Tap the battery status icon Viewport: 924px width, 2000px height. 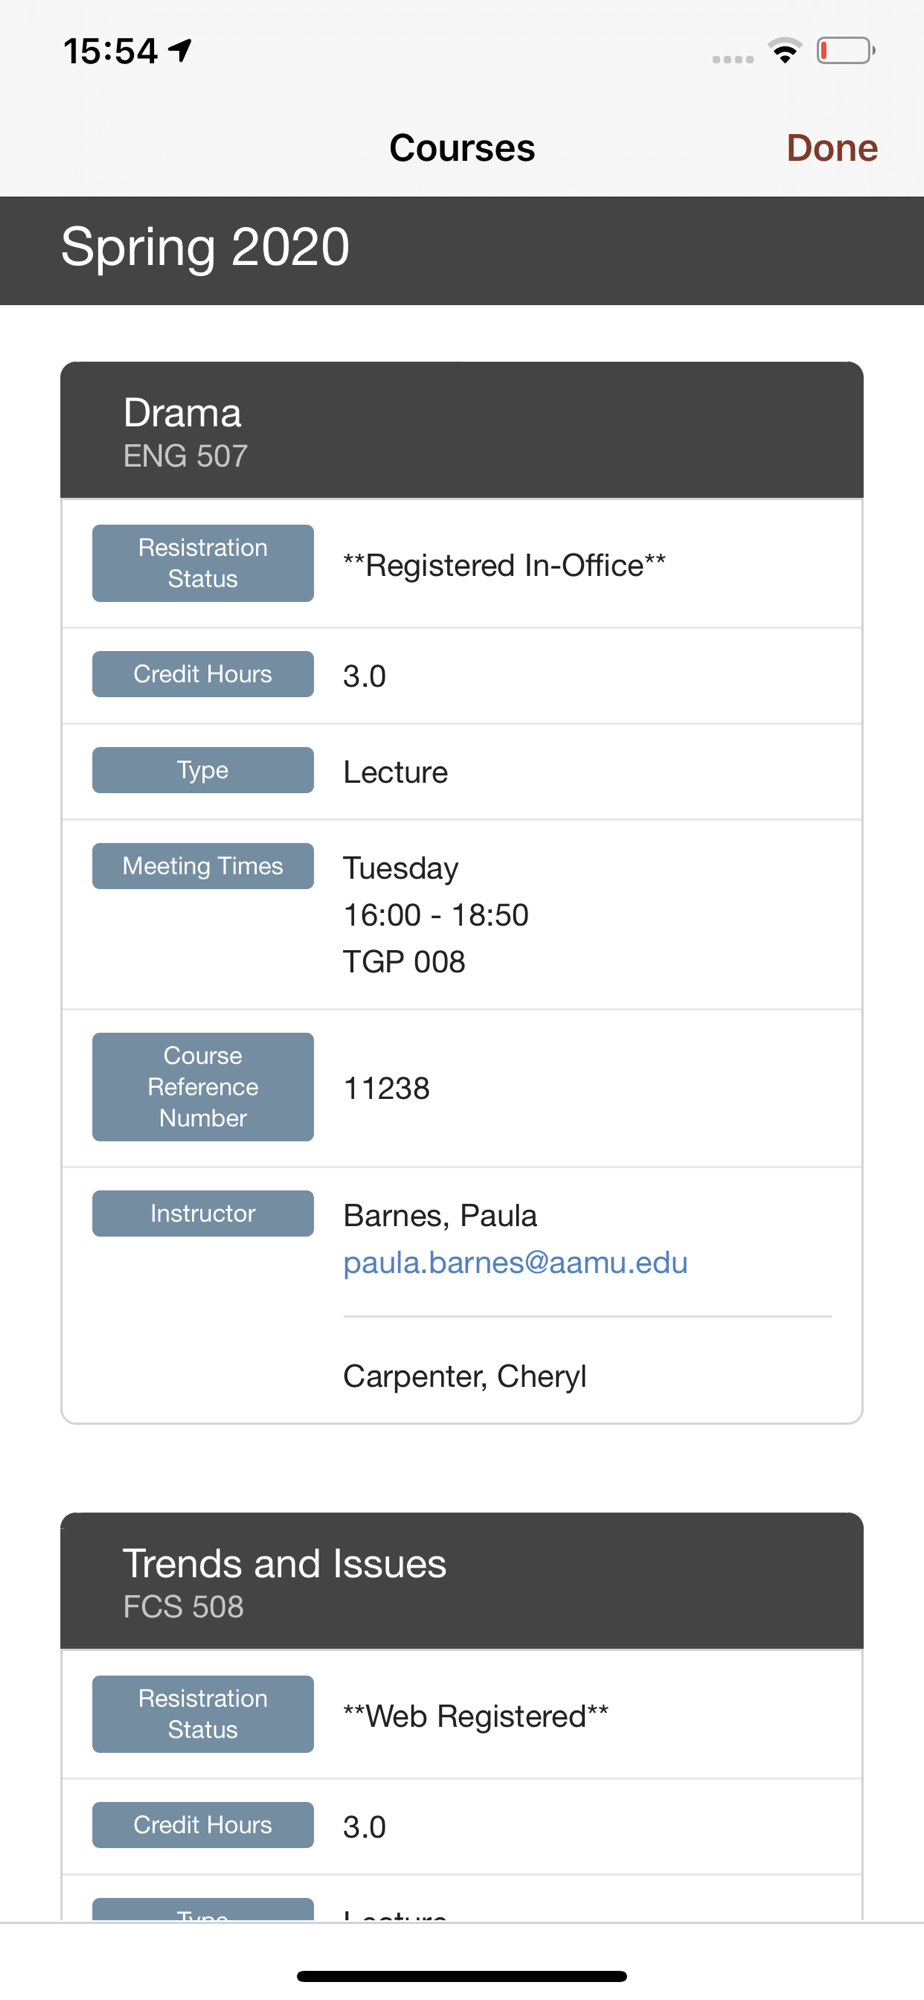[x=845, y=50]
